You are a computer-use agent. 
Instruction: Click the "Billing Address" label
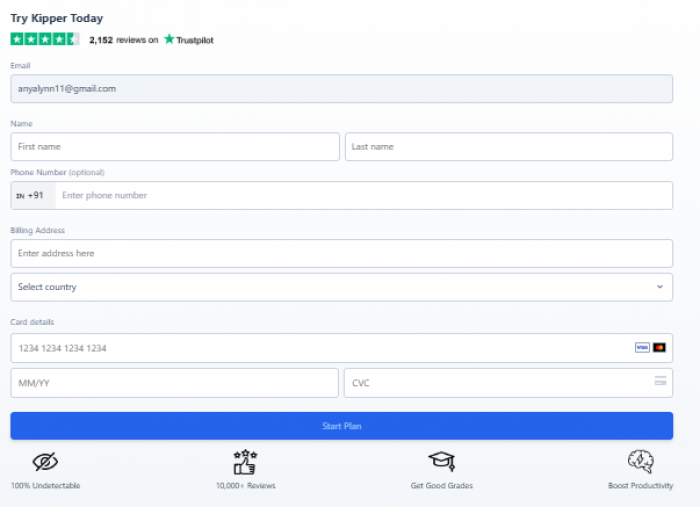(38, 230)
